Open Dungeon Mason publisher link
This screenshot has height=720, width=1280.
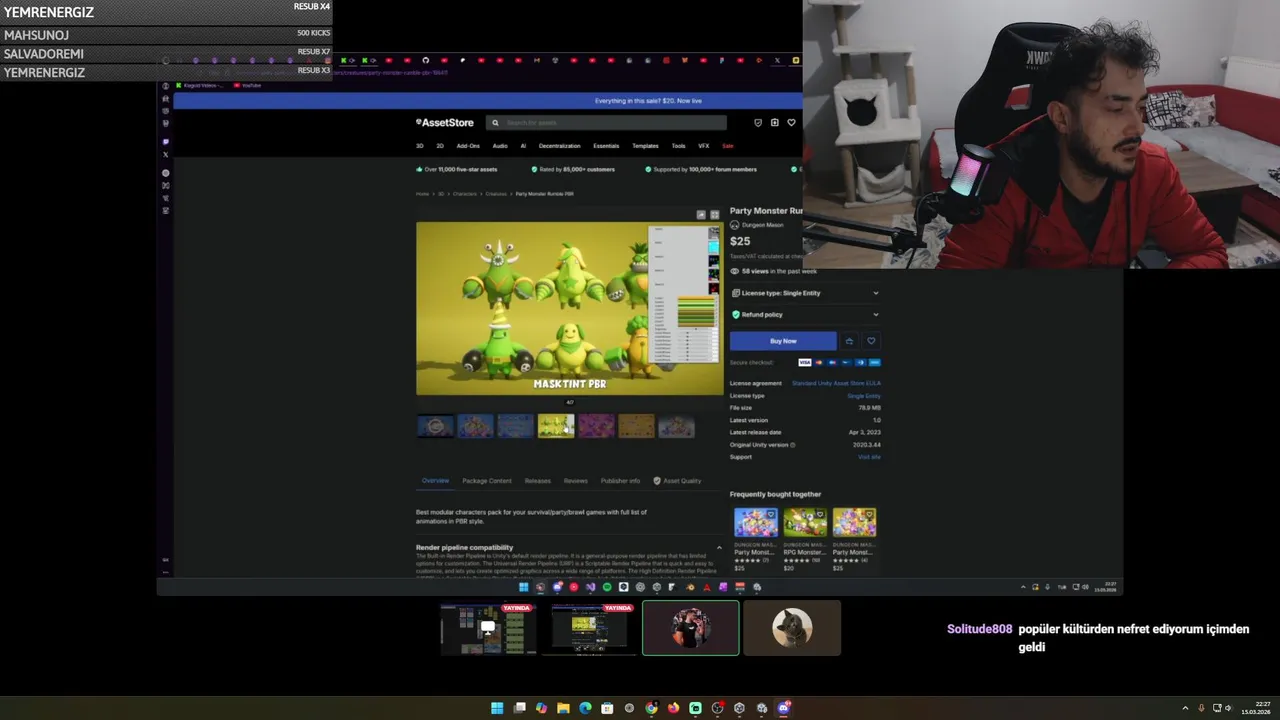tap(762, 225)
